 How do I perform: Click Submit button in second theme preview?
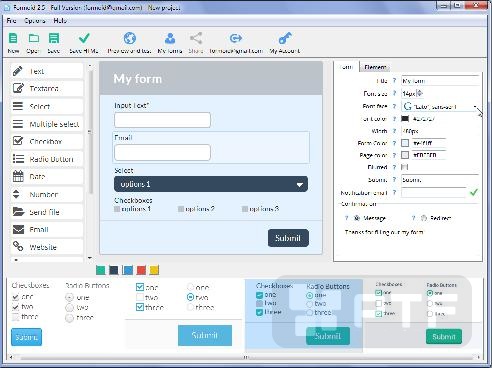point(205,335)
